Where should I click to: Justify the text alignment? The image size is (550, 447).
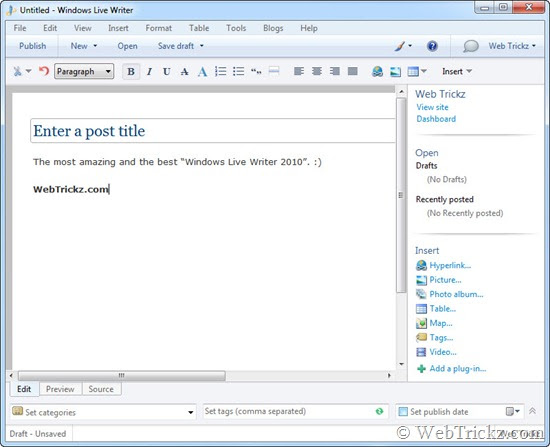[353, 71]
